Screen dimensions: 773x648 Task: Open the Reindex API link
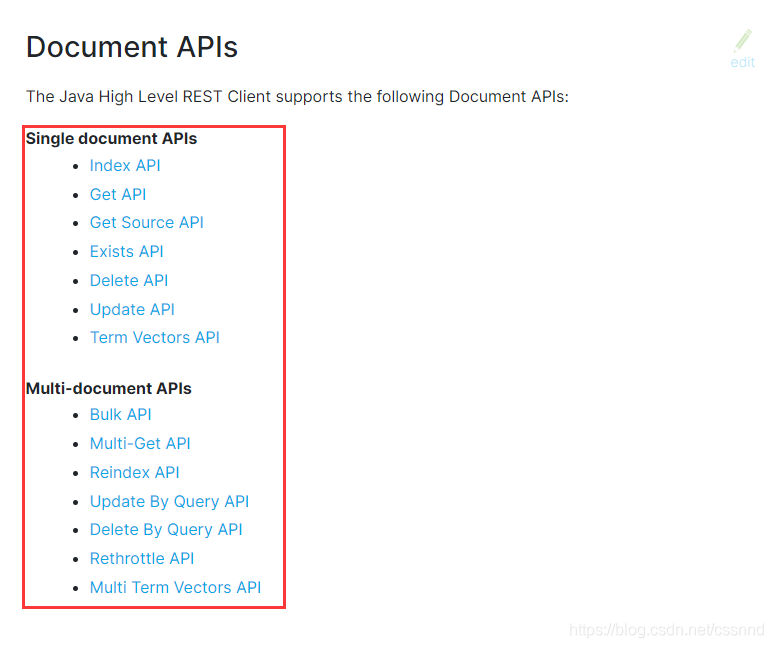(x=134, y=472)
